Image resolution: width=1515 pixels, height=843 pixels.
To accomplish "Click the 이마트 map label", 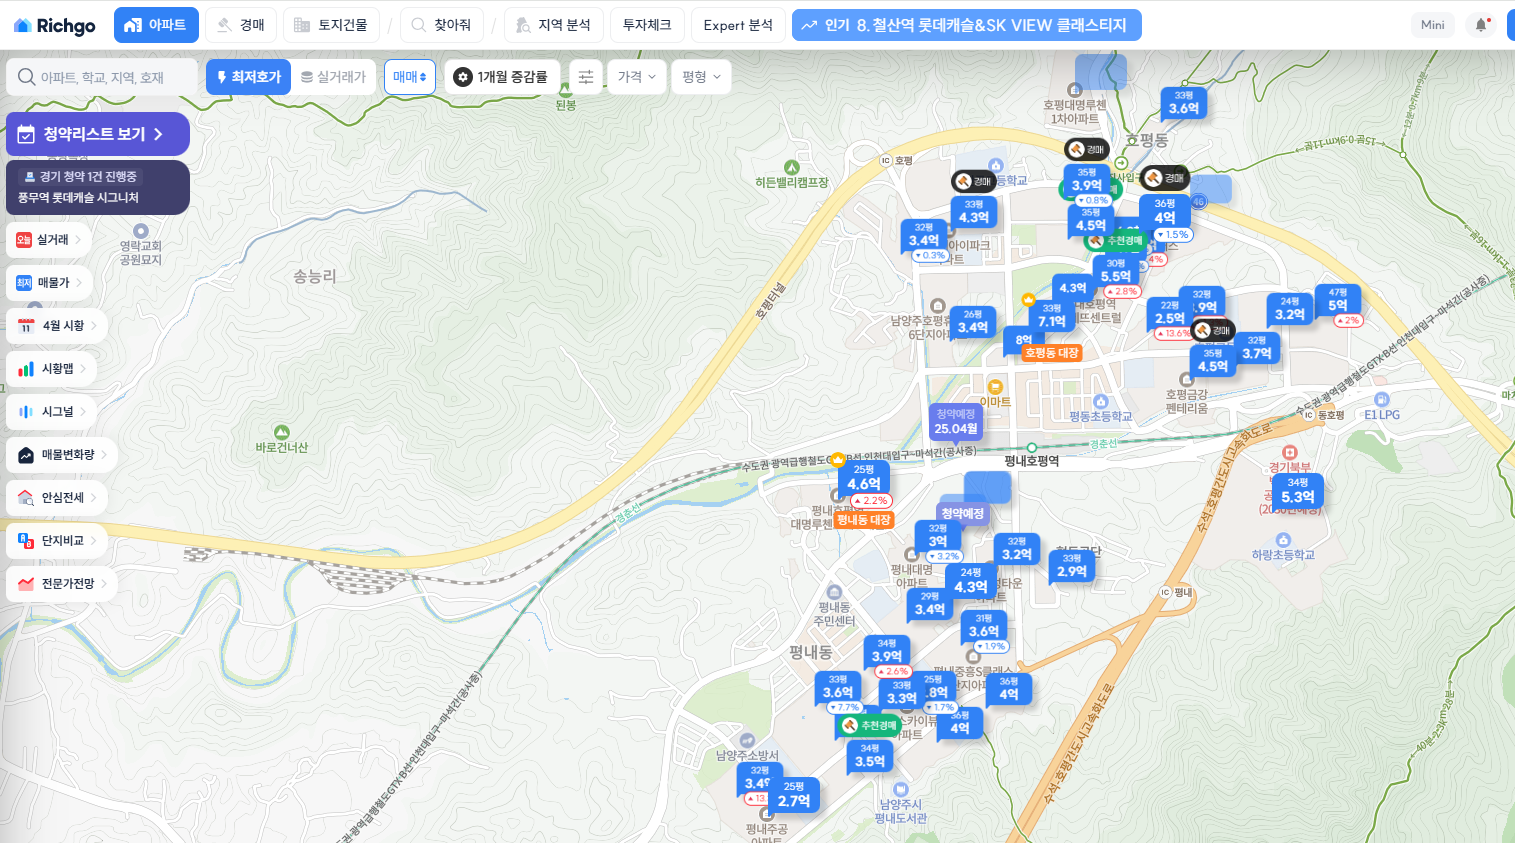I will tap(995, 401).
